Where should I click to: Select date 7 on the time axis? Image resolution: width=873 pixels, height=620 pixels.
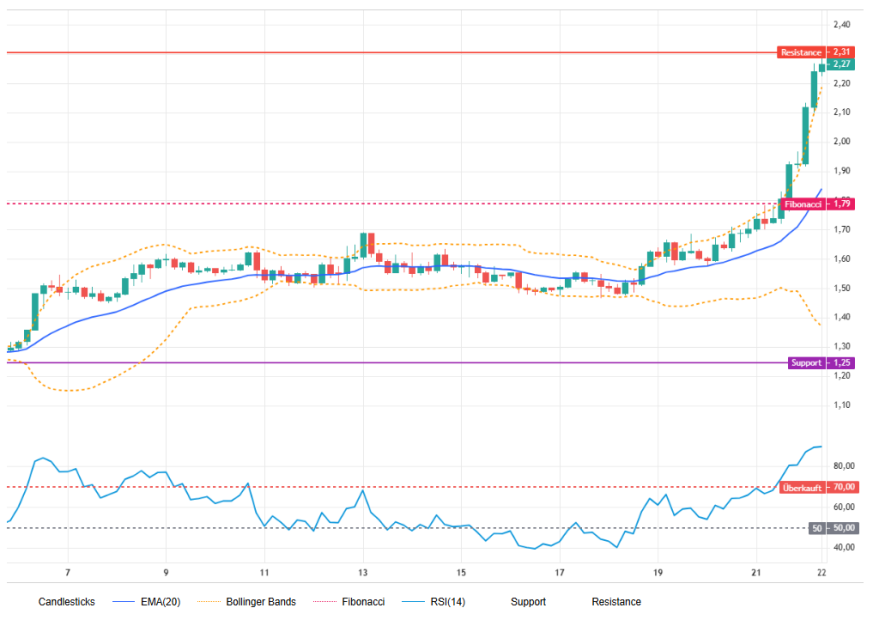pyautogui.click(x=68, y=573)
